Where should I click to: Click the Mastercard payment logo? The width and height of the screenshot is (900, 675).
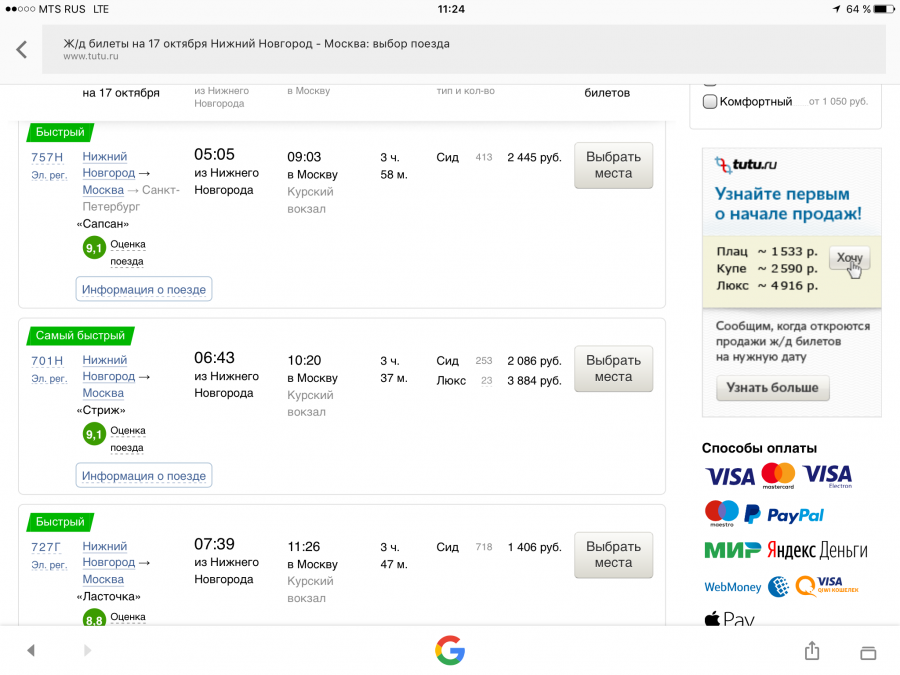click(778, 476)
